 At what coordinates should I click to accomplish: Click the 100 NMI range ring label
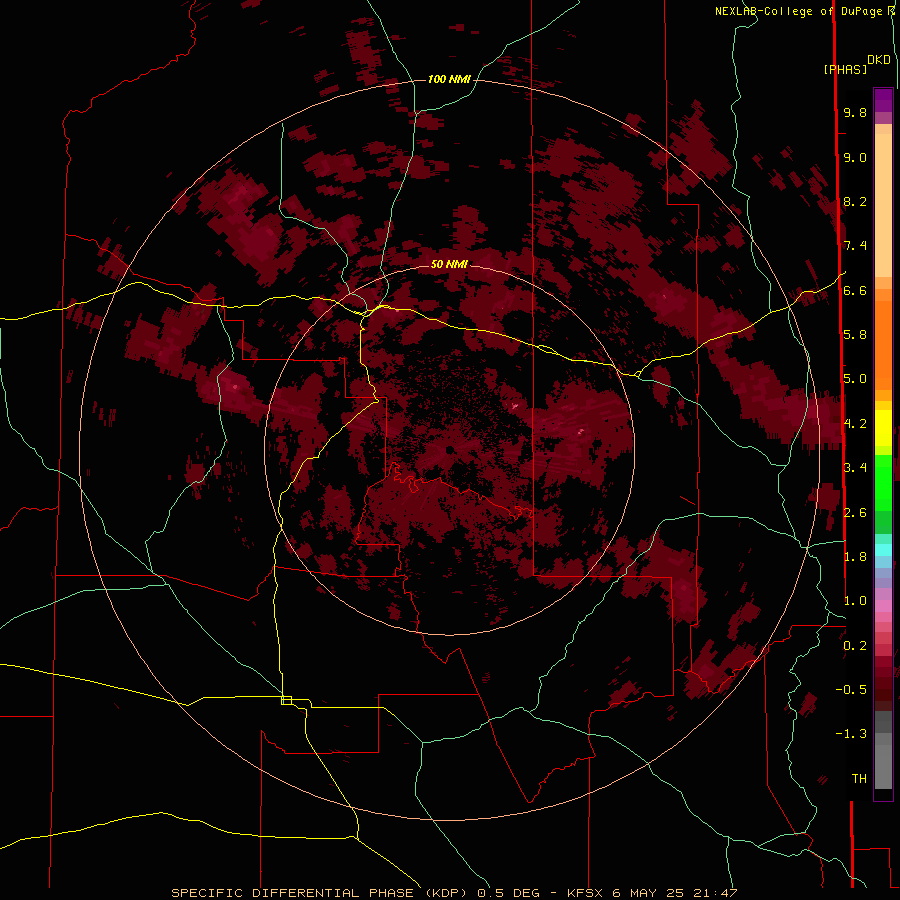coord(449,79)
